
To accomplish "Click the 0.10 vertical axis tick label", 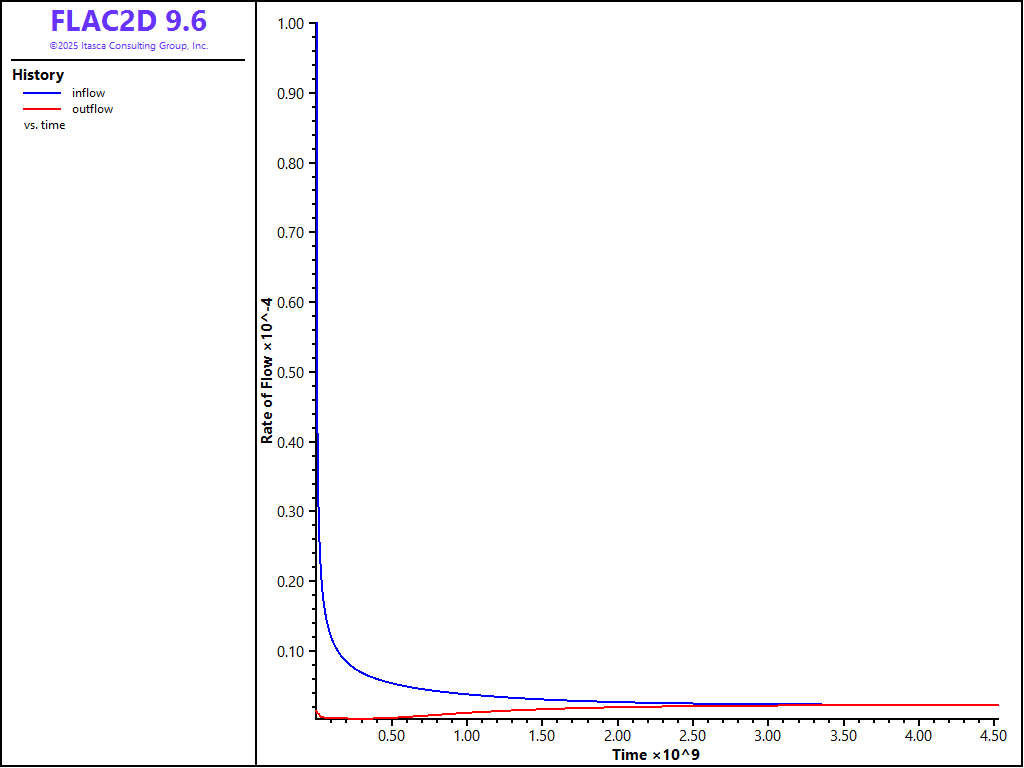I will click(x=289, y=651).
